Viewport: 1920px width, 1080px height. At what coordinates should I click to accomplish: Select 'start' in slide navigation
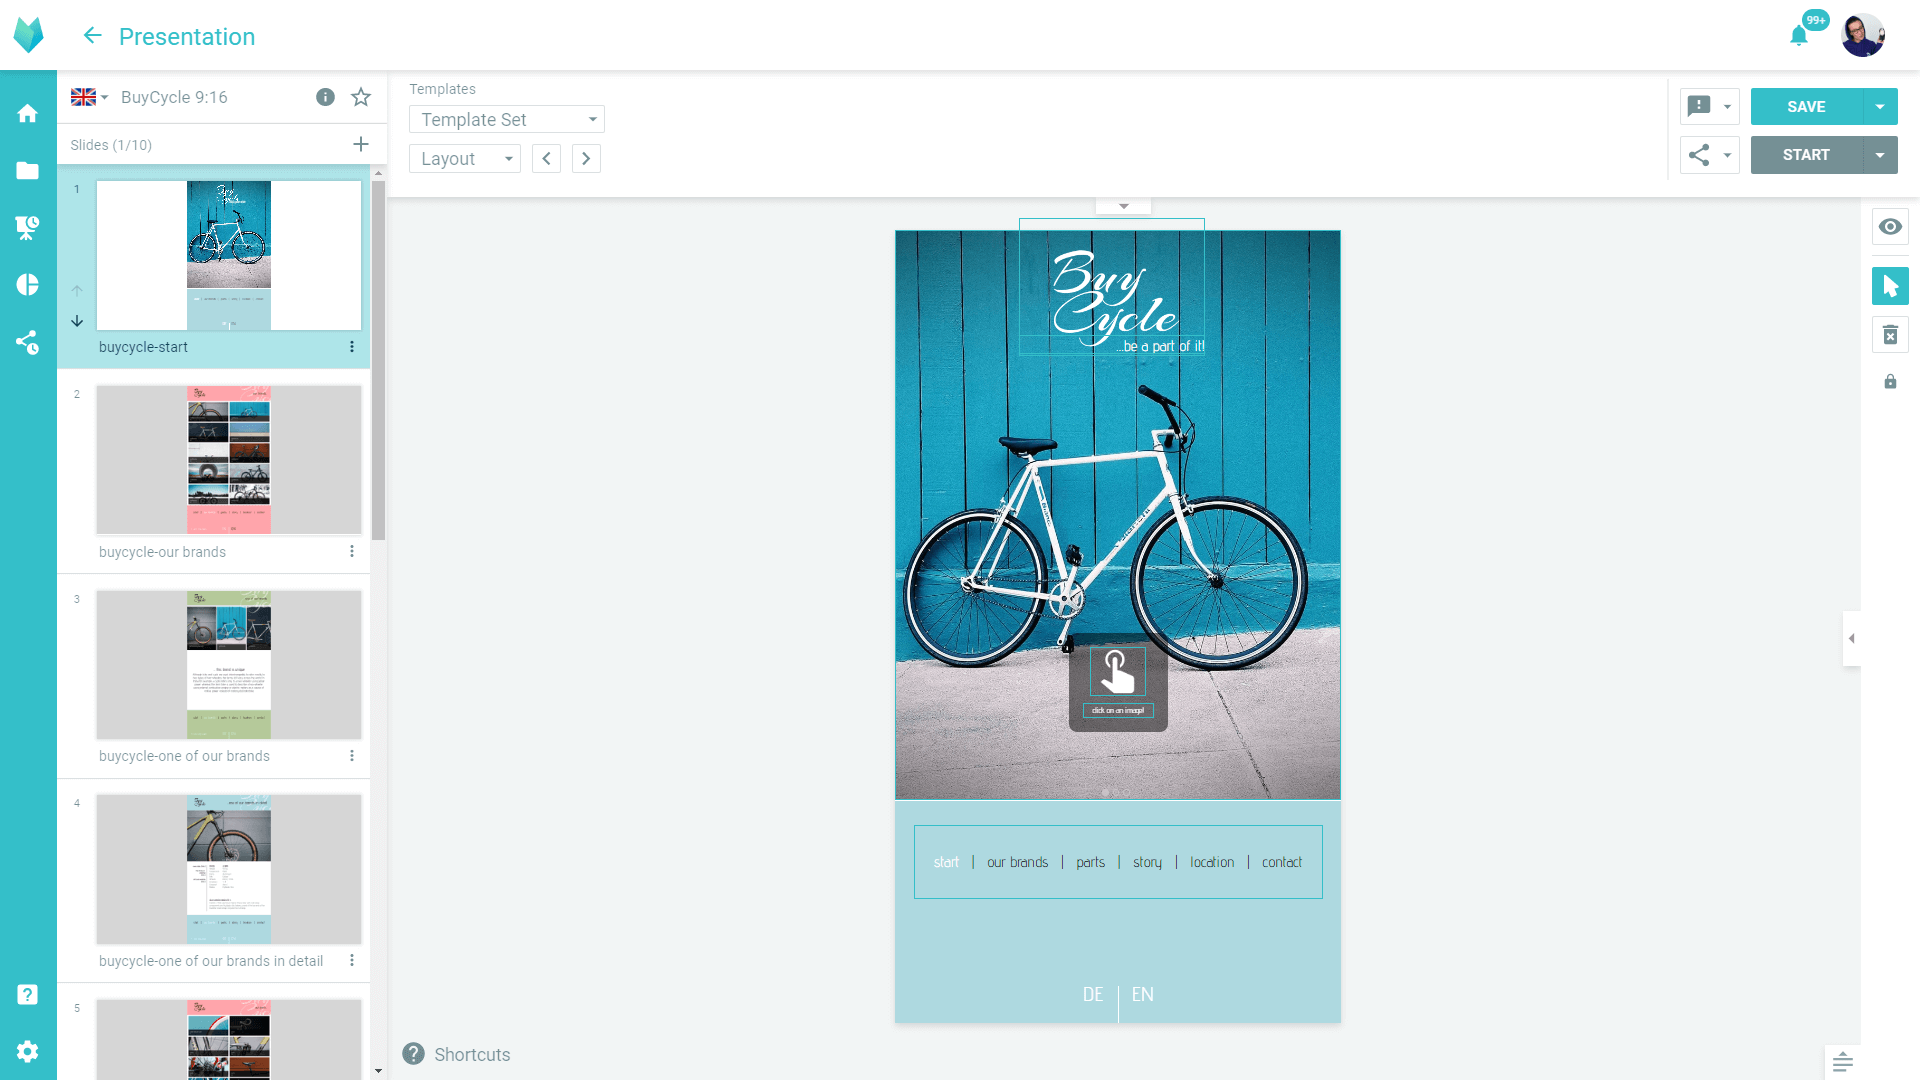(x=946, y=862)
